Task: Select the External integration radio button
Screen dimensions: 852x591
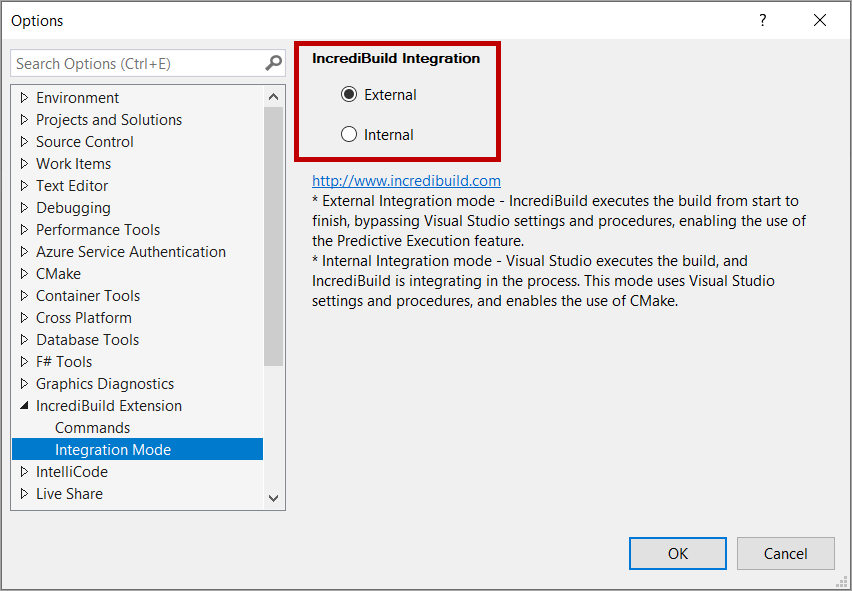Action: pos(349,95)
